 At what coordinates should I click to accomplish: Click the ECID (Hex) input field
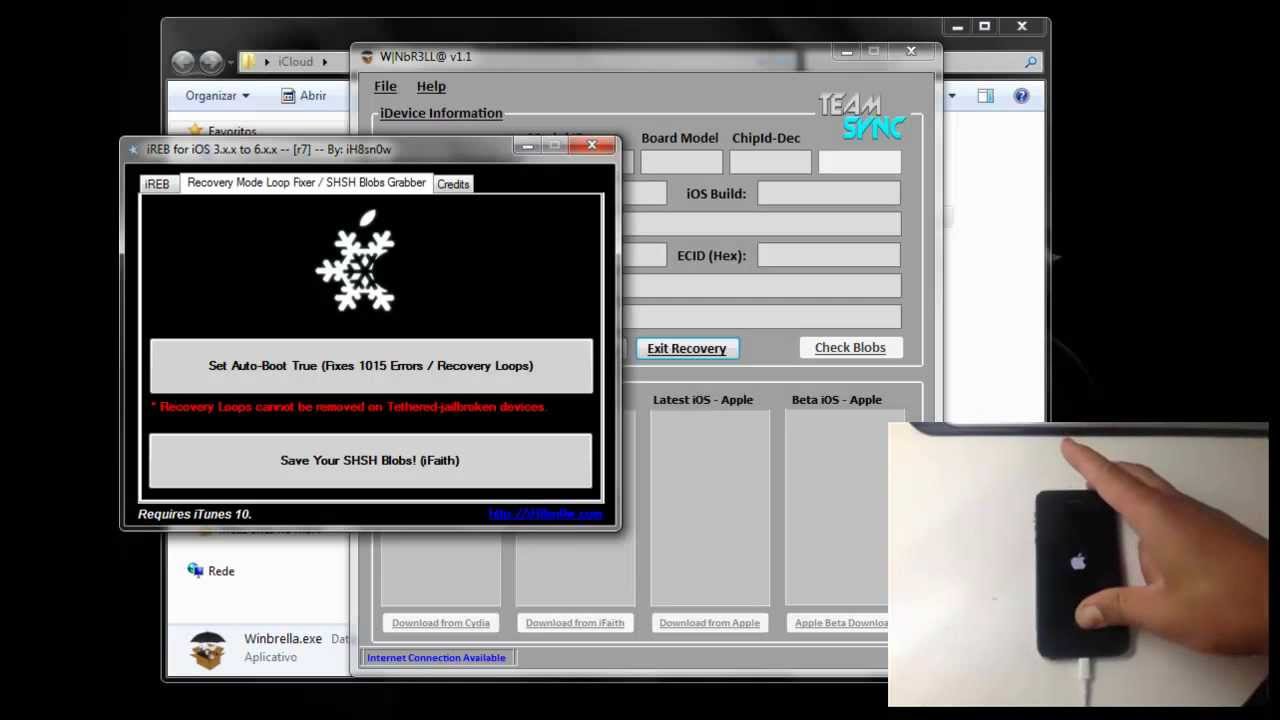click(829, 256)
